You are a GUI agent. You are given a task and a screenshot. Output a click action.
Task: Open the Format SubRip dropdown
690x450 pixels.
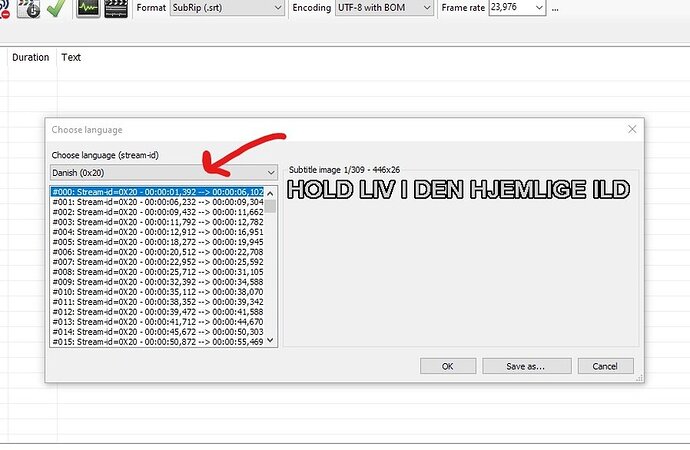(x=227, y=8)
